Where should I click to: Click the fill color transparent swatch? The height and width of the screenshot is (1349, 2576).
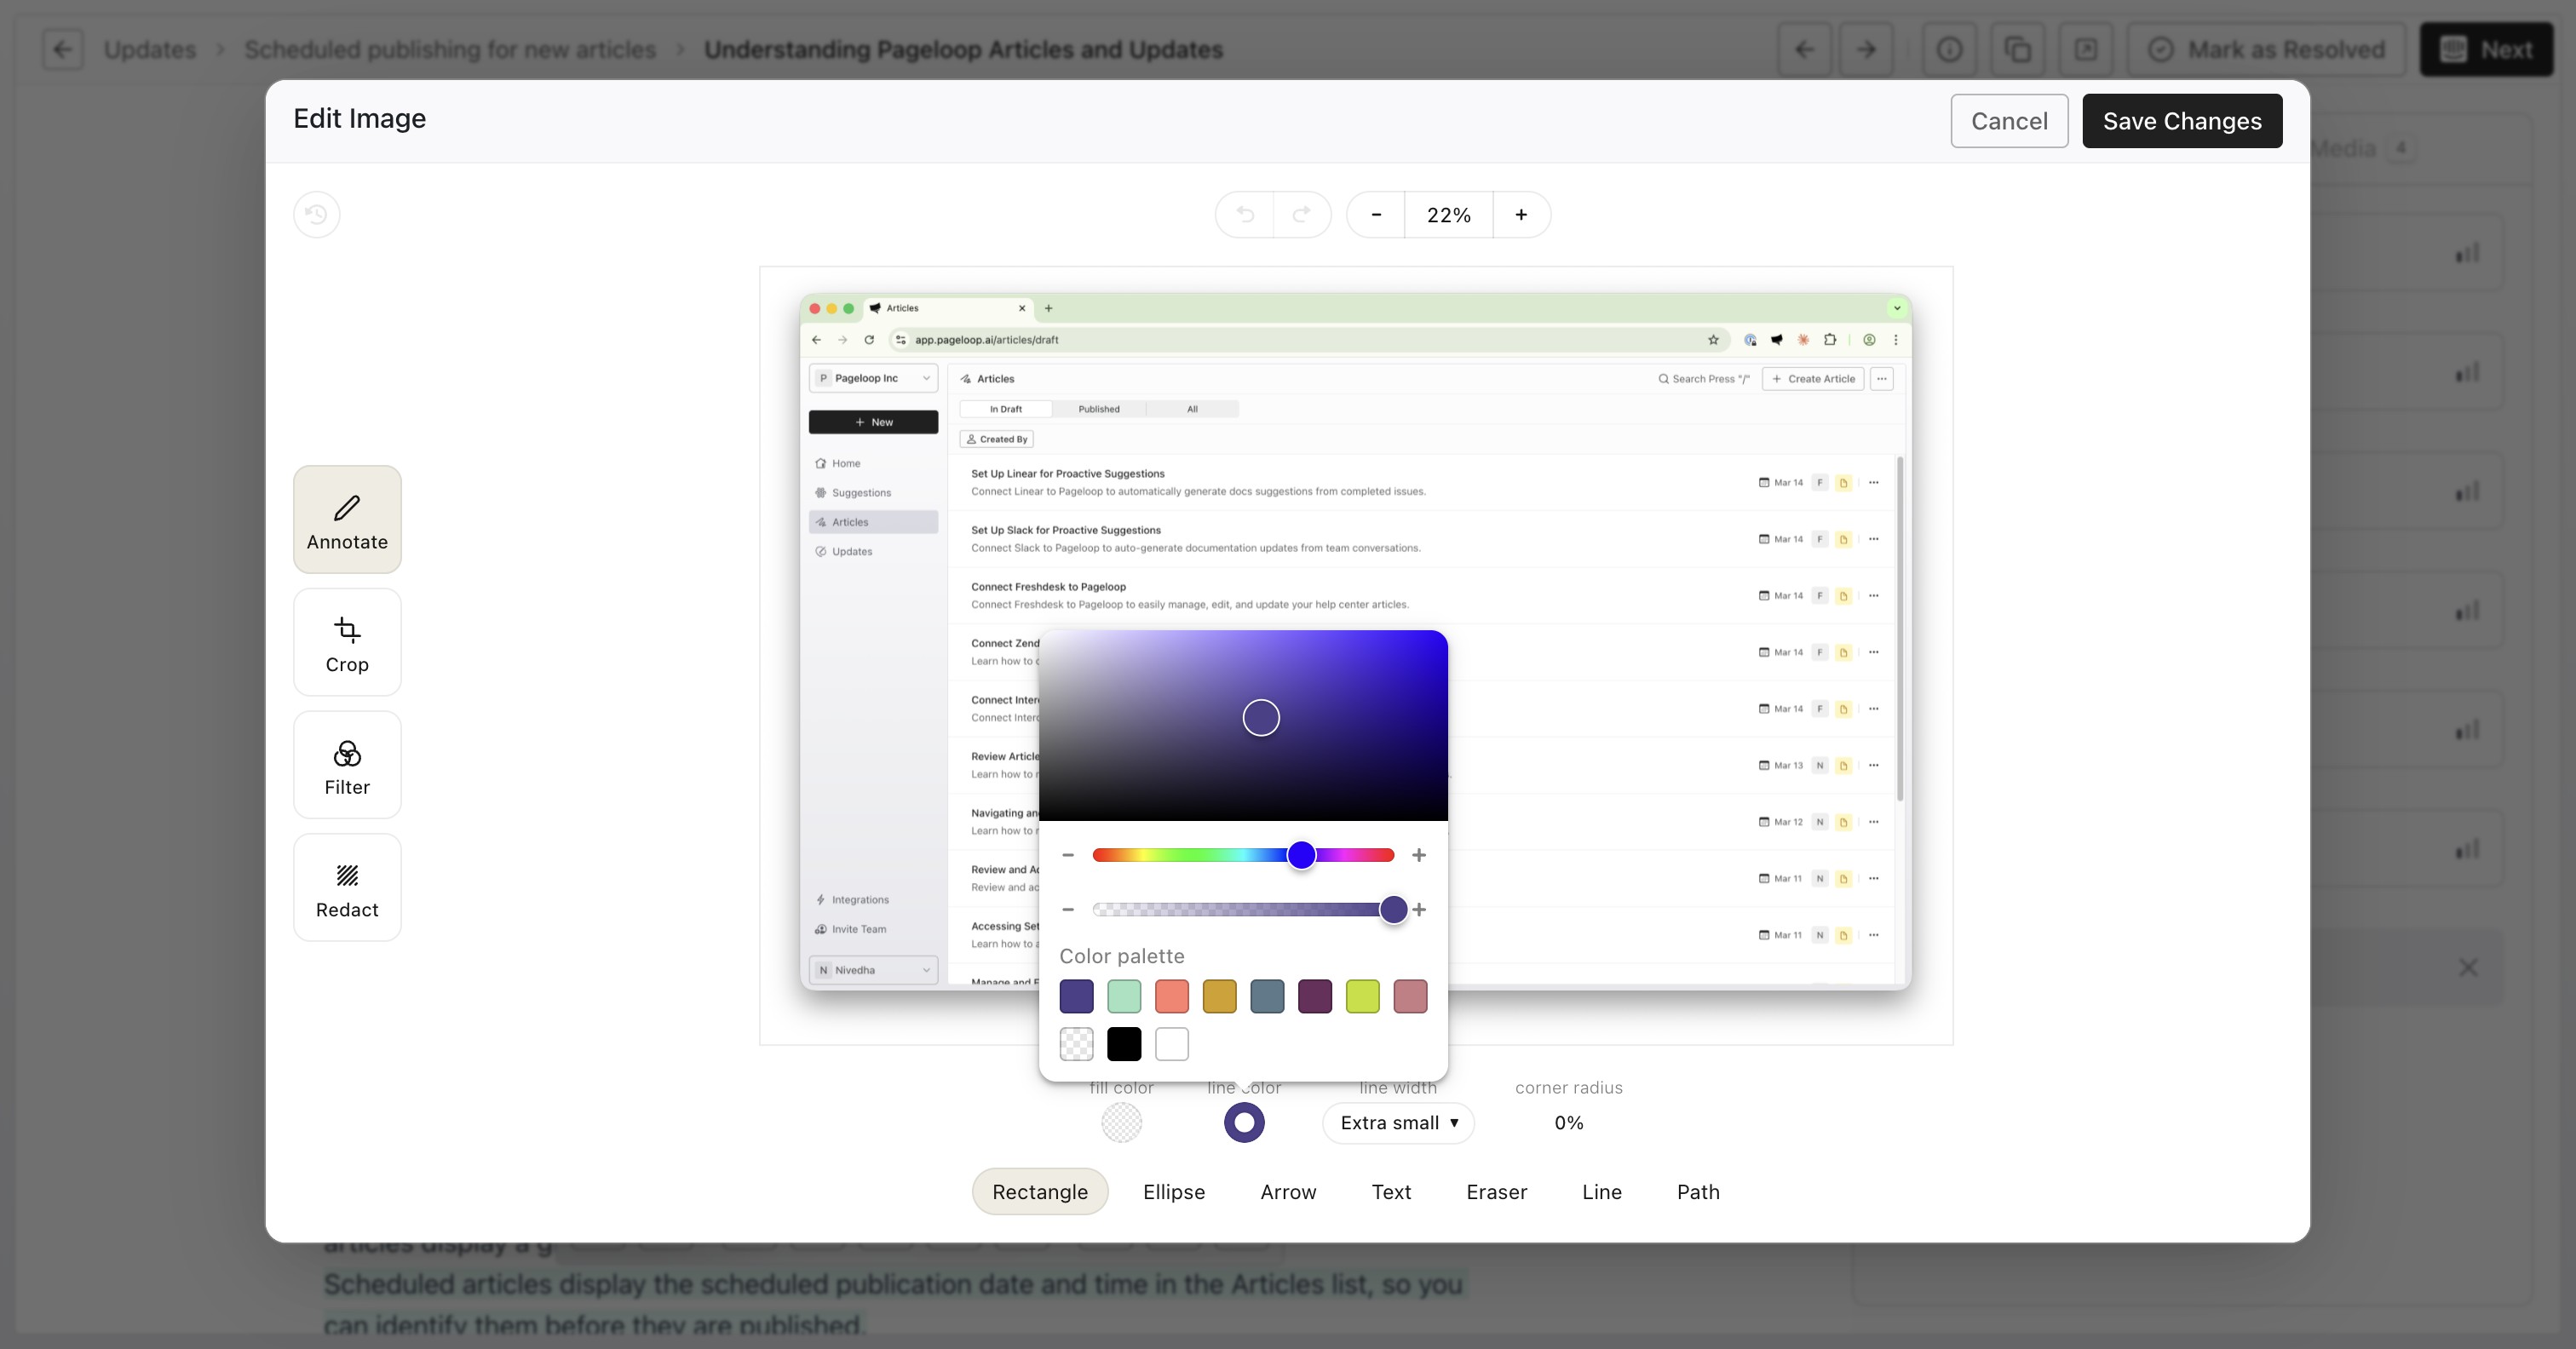pos(1122,1123)
